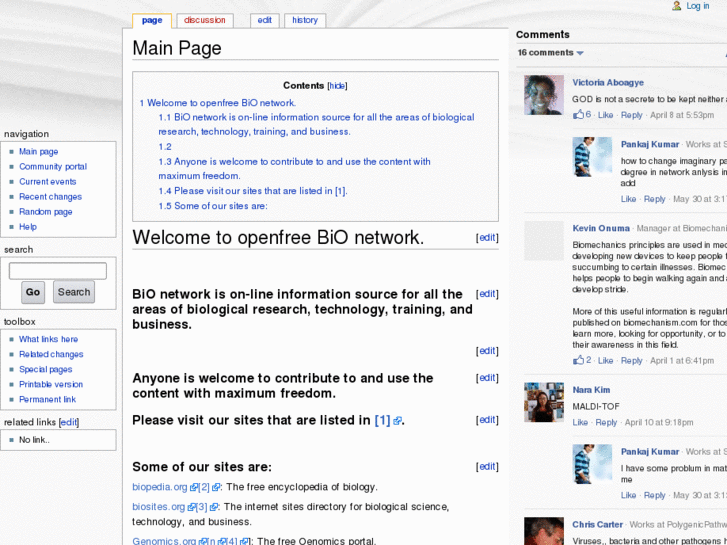Click thumbs-up icon on Kevin Onuma's comment
The height and width of the screenshot is (545, 727).
click(579, 359)
